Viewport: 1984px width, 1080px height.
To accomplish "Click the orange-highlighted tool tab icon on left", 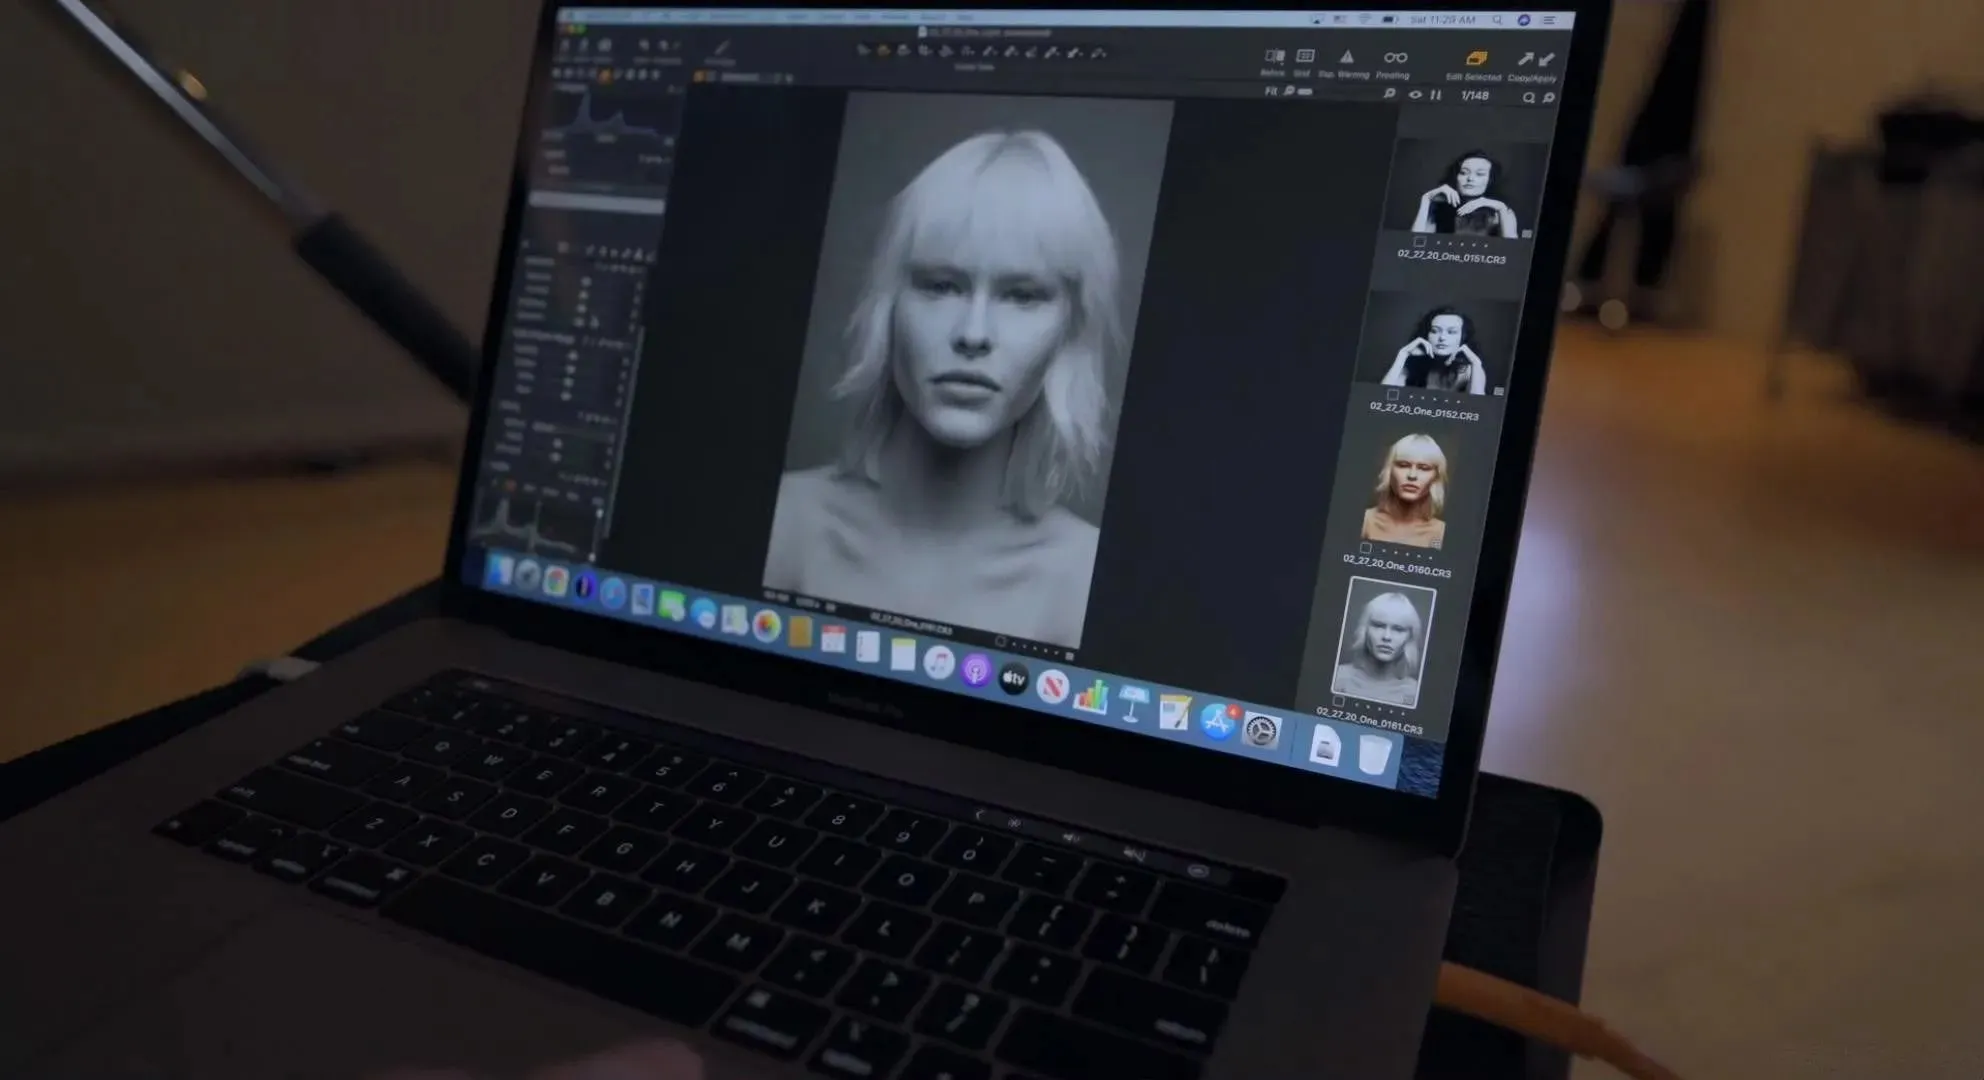I will (x=604, y=76).
